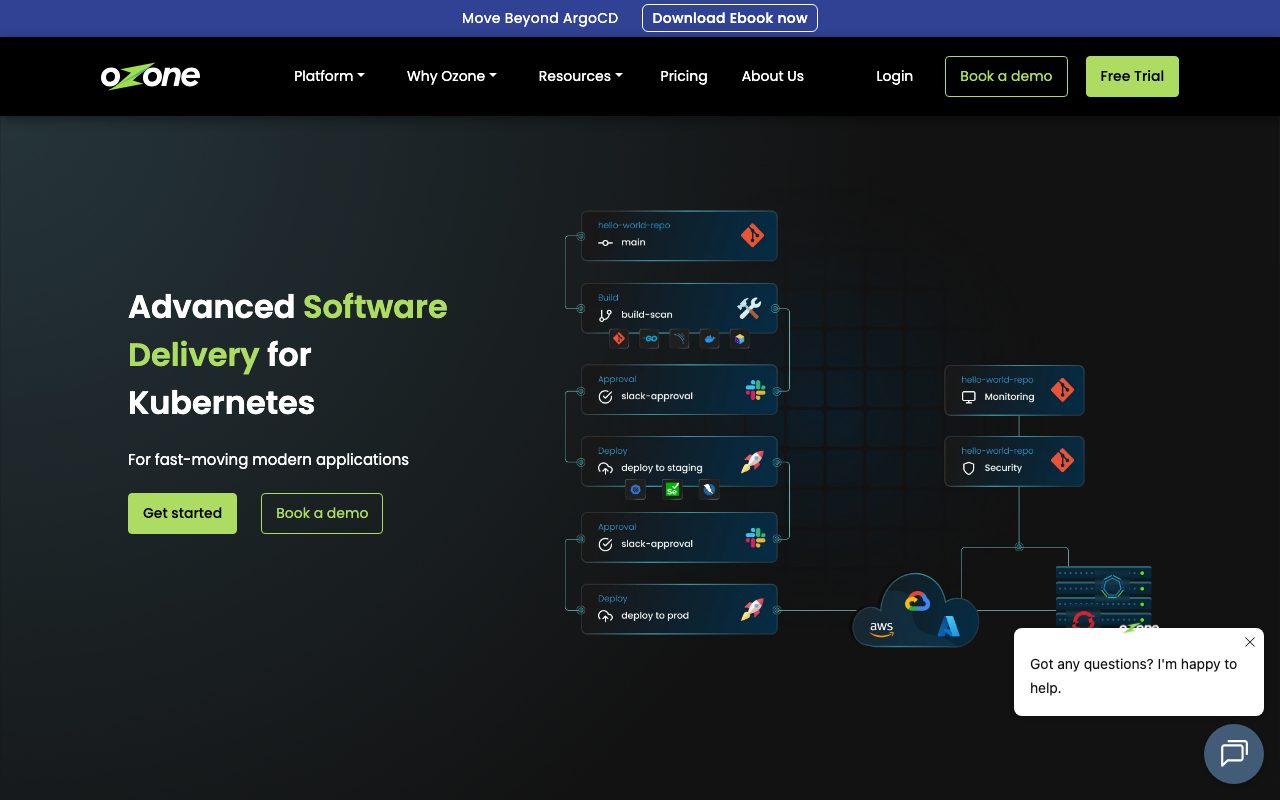Click the Google Cloud logo in the cloud graphic
1280x800 pixels.
tap(917, 601)
